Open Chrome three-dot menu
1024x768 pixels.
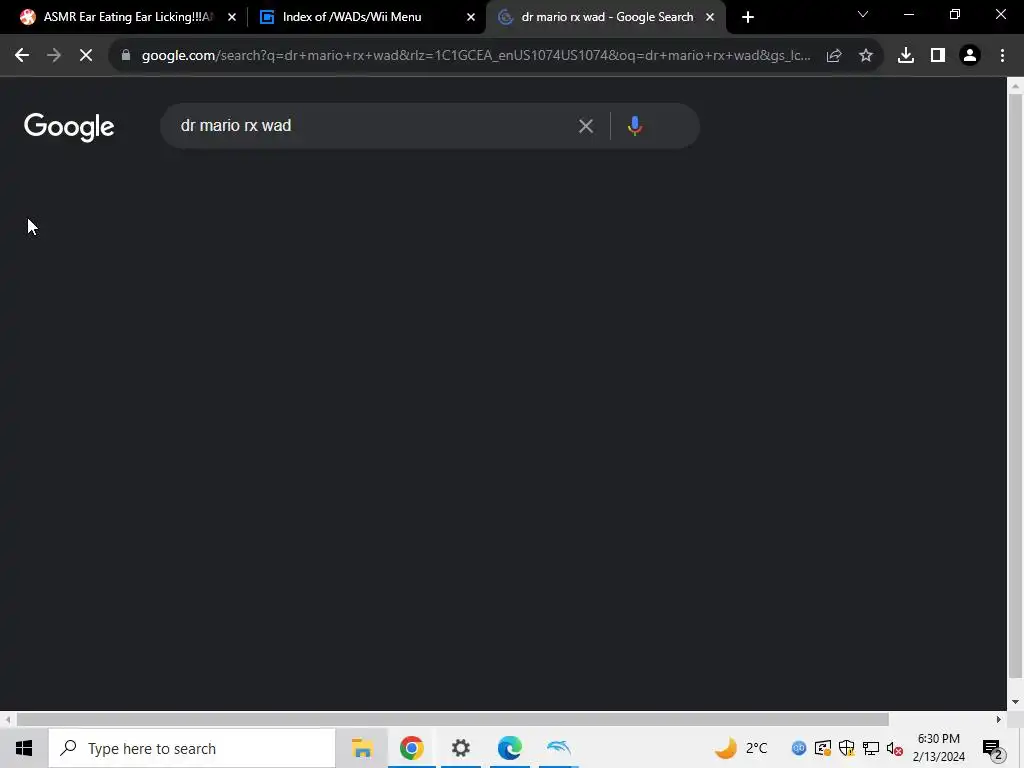1002,56
